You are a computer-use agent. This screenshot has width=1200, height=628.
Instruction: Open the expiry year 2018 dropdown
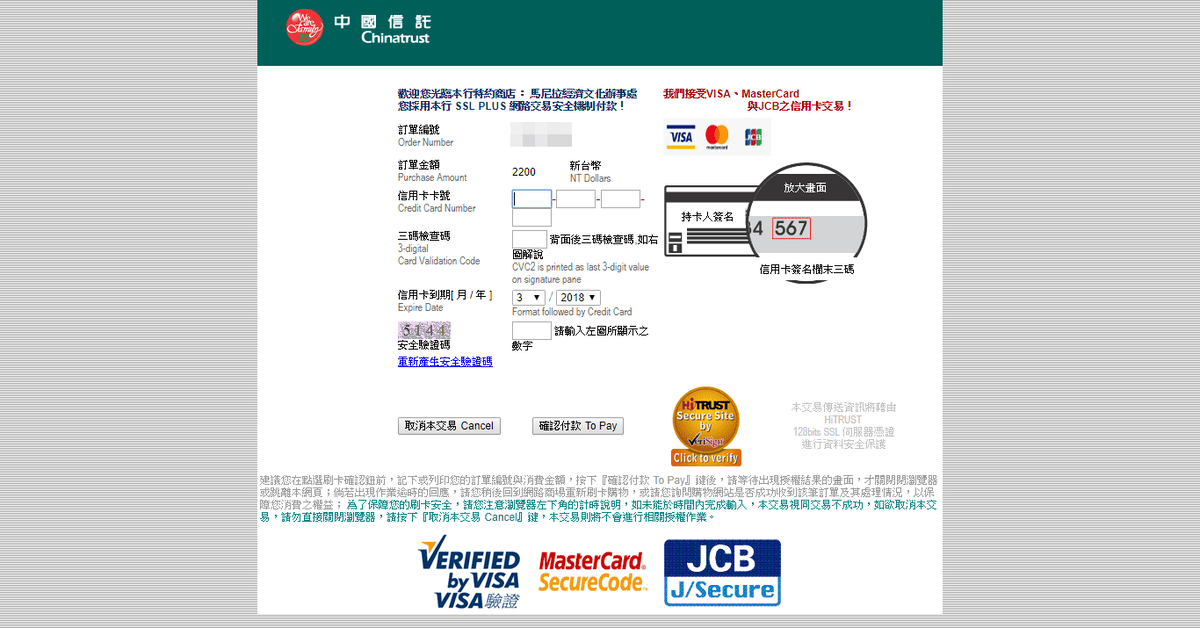click(x=578, y=298)
